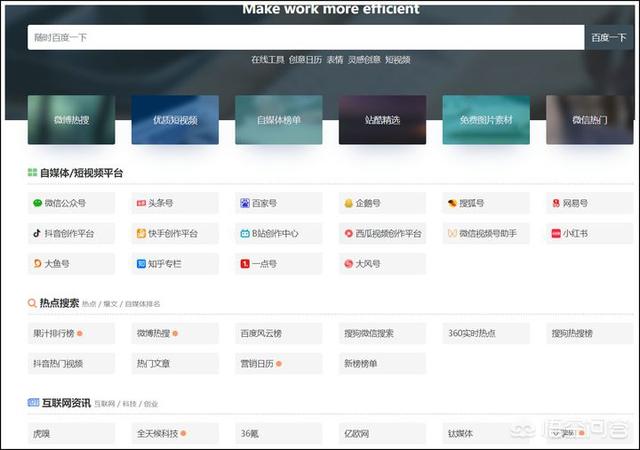Open the 钛媒体 link

coord(486,433)
